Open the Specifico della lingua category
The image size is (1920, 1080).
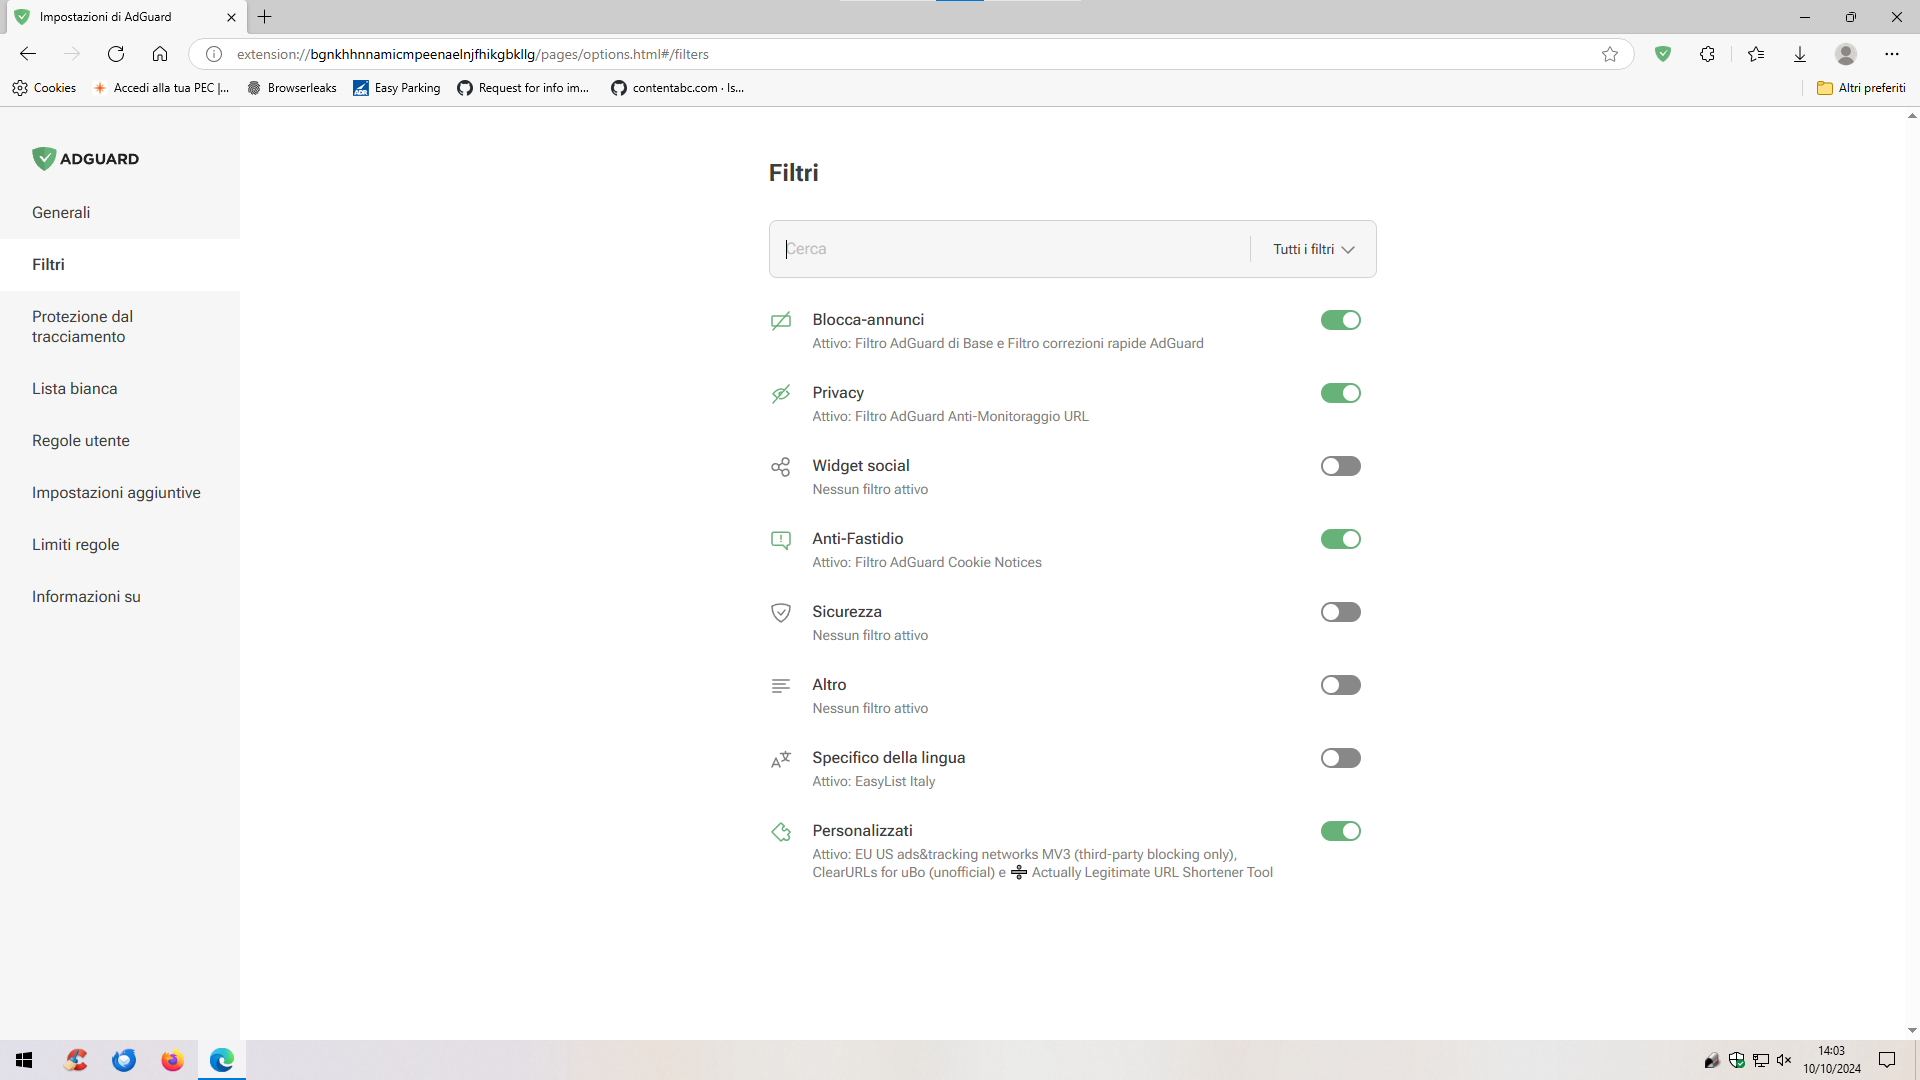pyautogui.click(x=1041, y=769)
